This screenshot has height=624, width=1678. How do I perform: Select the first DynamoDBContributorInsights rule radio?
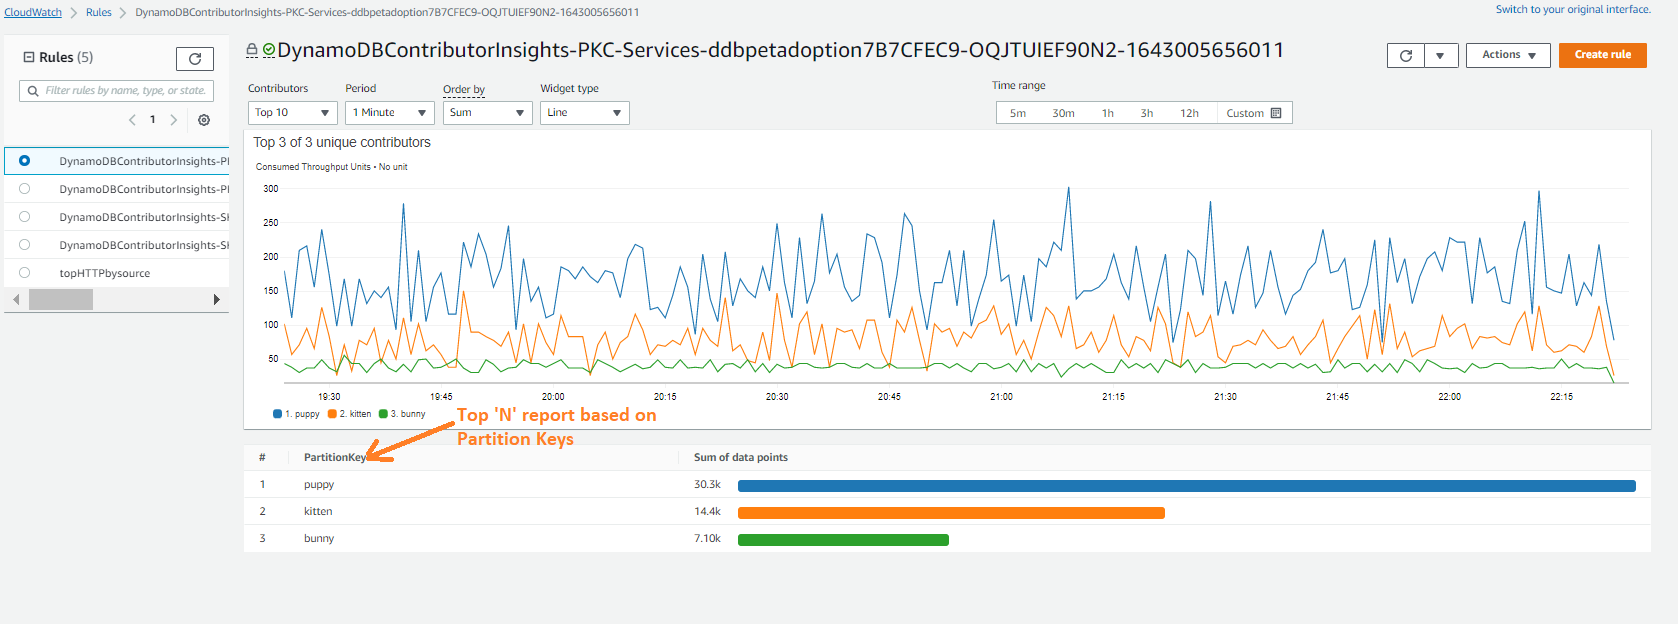(24, 161)
